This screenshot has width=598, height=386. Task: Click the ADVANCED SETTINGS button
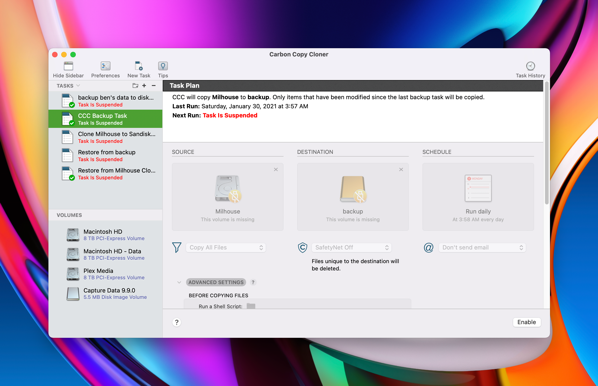(x=216, y=282)
